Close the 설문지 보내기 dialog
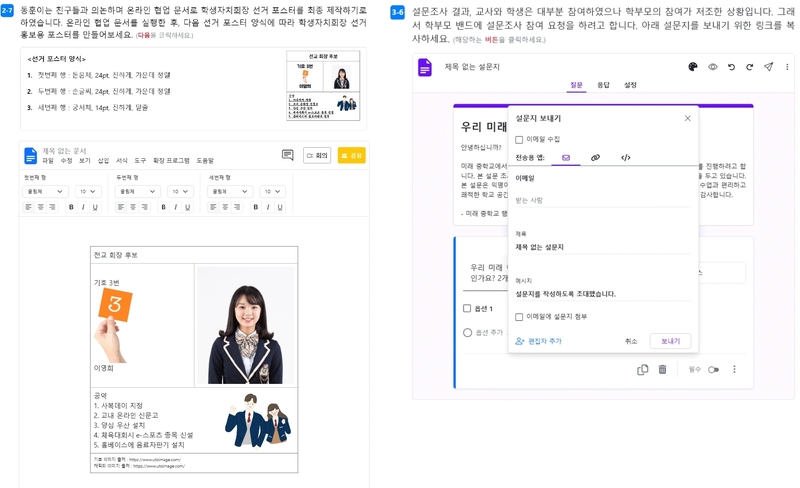 688,118
